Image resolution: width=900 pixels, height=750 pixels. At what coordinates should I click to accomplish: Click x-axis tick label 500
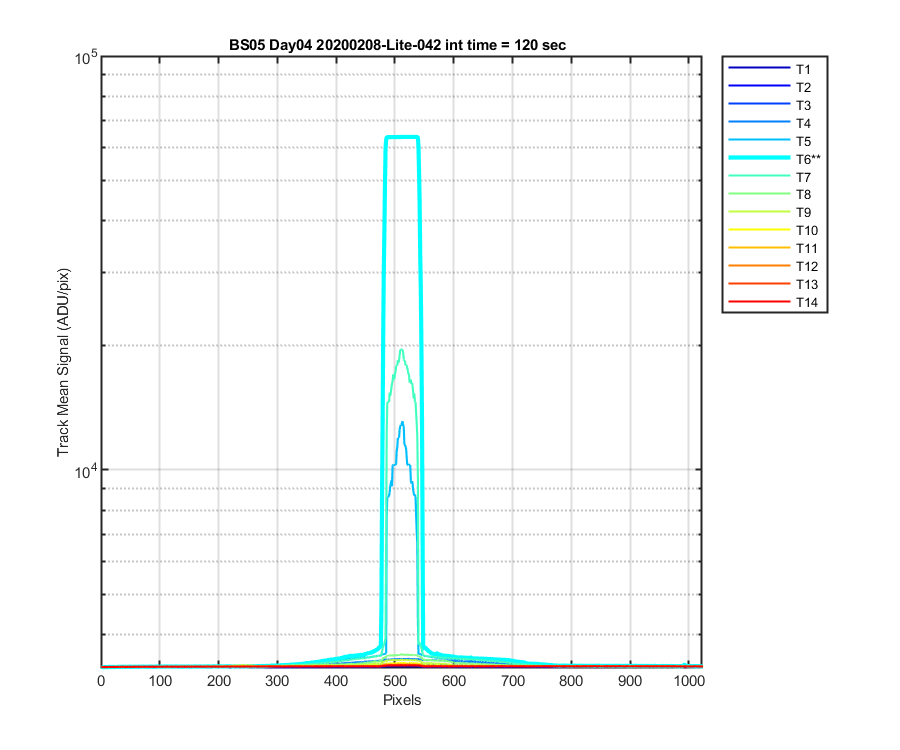(x=395, y=681)
